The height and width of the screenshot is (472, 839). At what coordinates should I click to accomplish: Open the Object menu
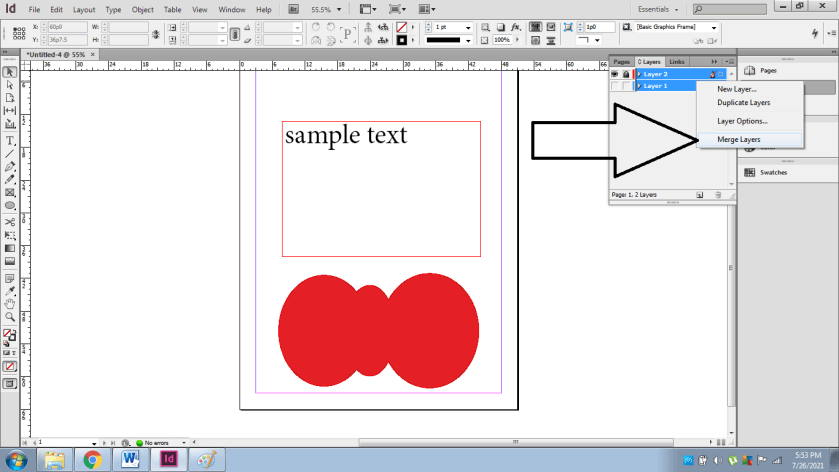[143, 9]
